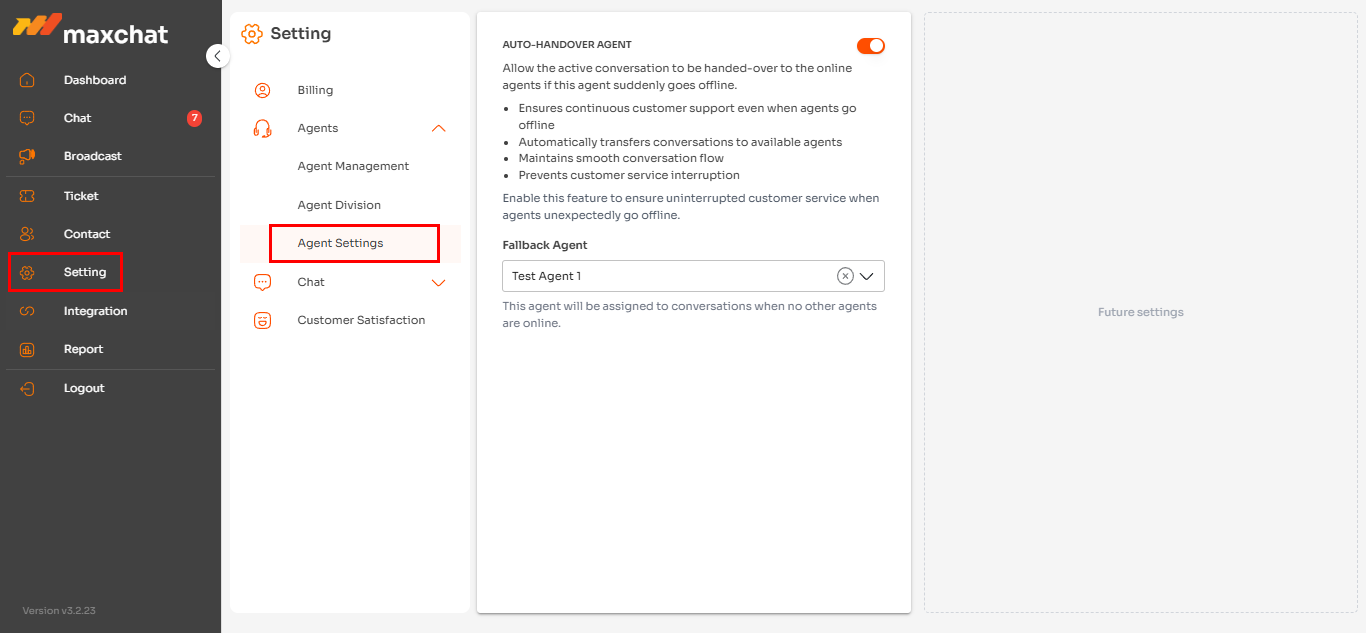
Task: Collapse the sidebar with arrow button
Action: pos(217,56)
